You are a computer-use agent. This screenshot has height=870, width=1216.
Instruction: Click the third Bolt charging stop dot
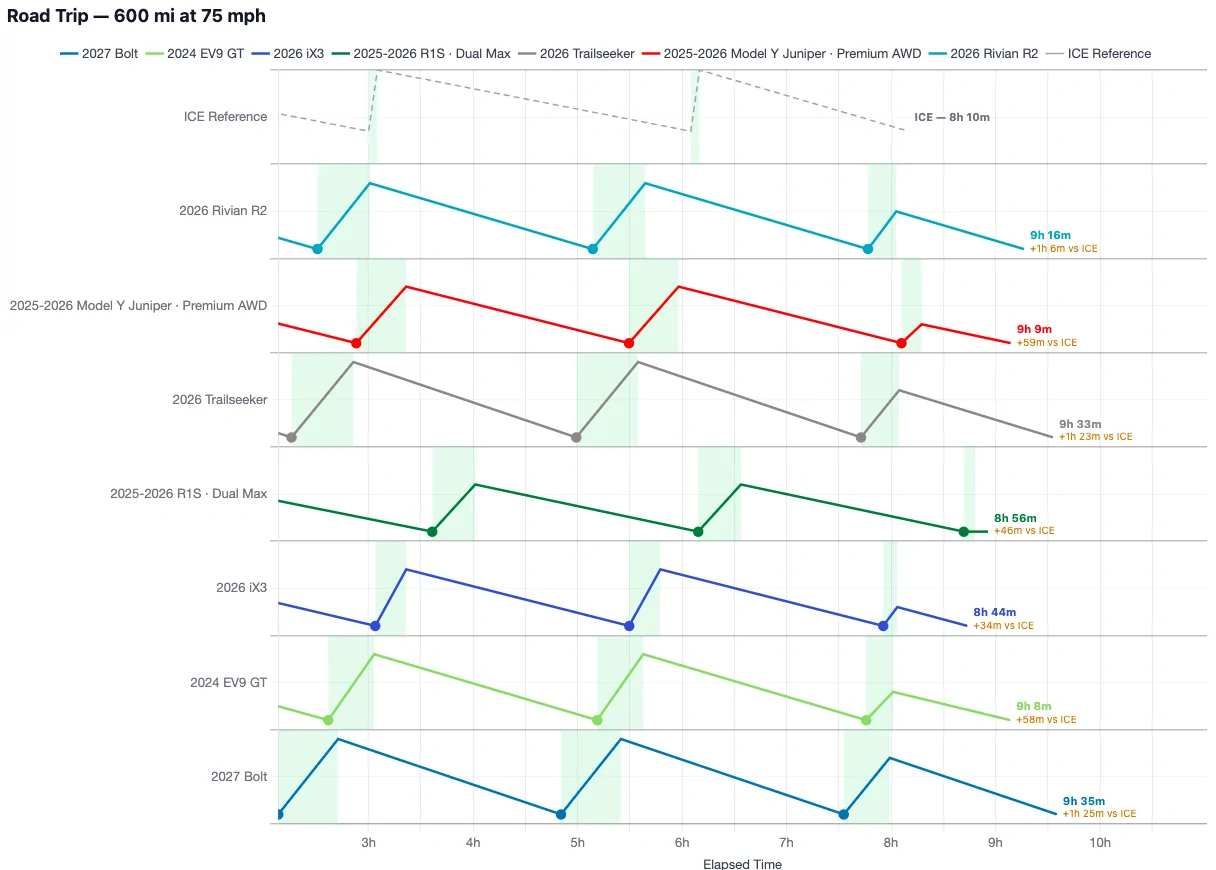pyautogui.click(x=843, y=814)
